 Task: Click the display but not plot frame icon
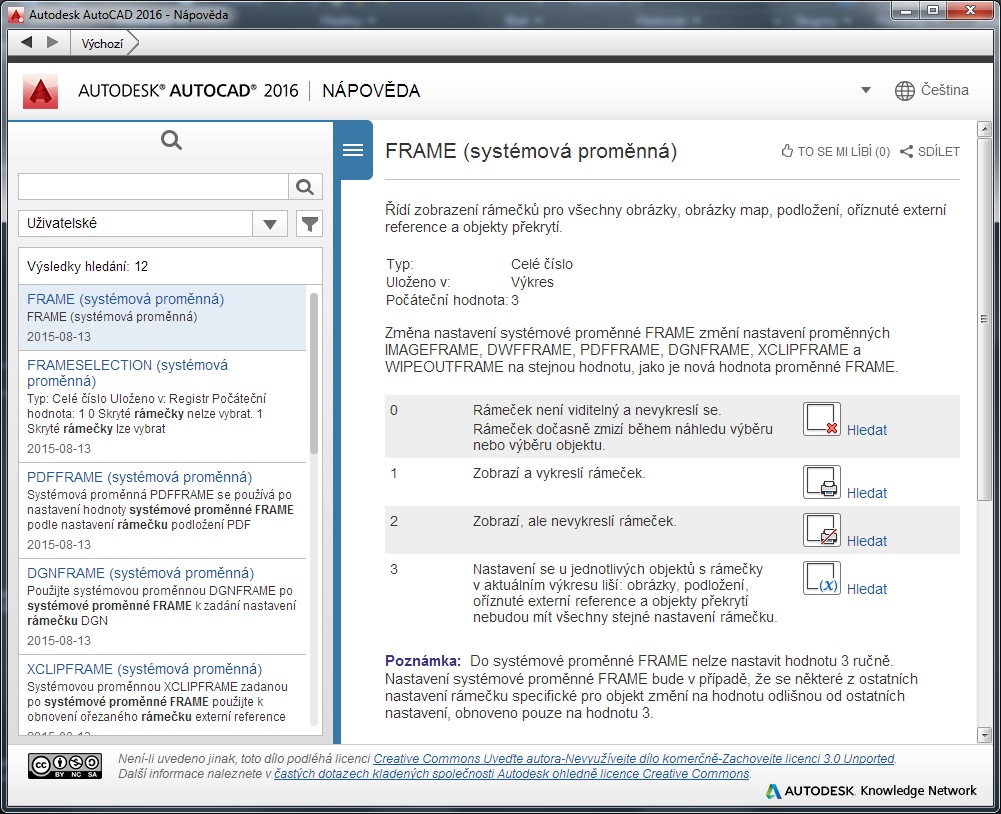(821, 530)
